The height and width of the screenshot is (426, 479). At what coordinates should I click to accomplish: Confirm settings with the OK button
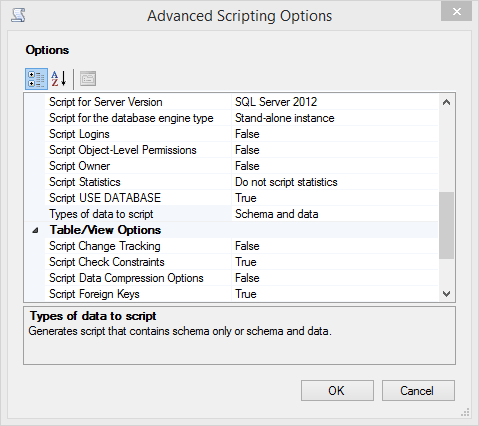tap(337, 390)
